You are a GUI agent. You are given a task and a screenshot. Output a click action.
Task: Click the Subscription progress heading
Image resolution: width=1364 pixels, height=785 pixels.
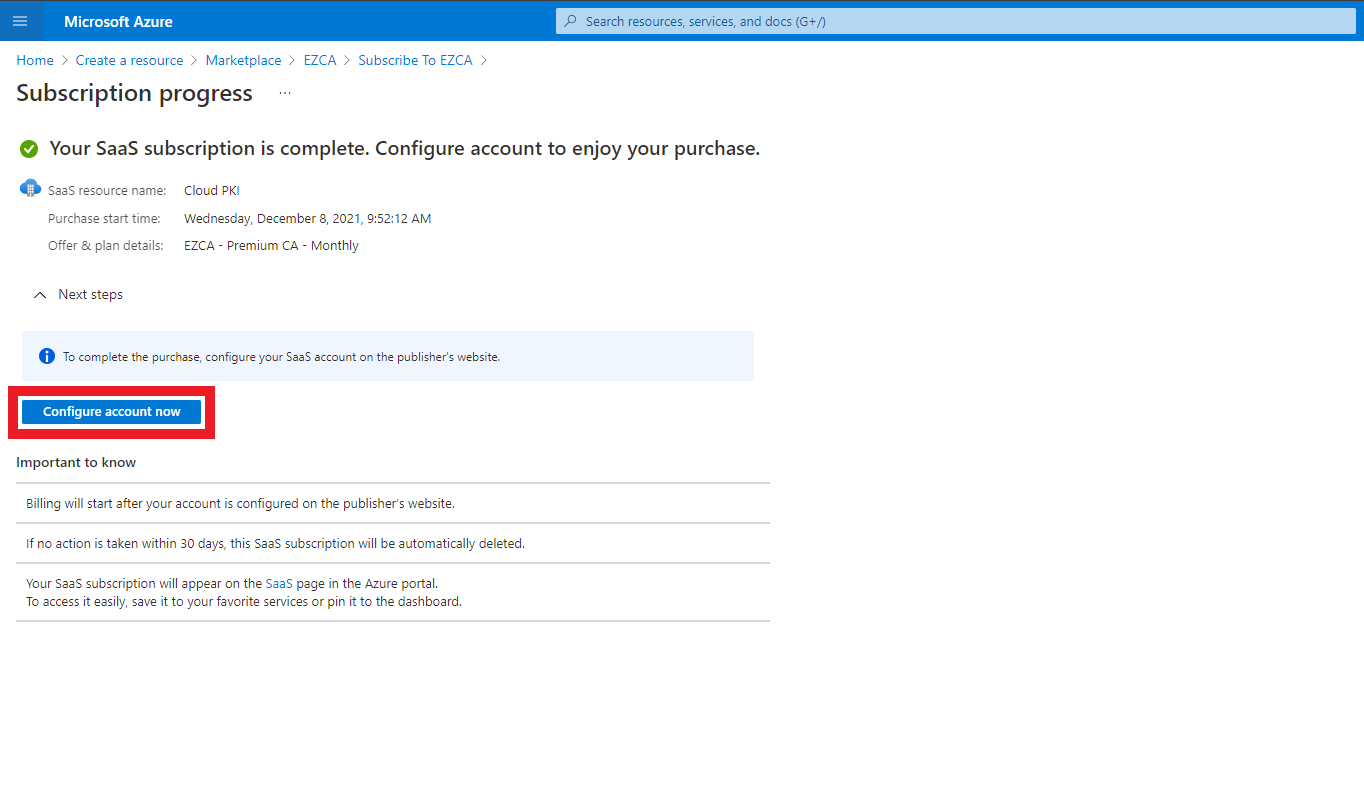(135, 93)
